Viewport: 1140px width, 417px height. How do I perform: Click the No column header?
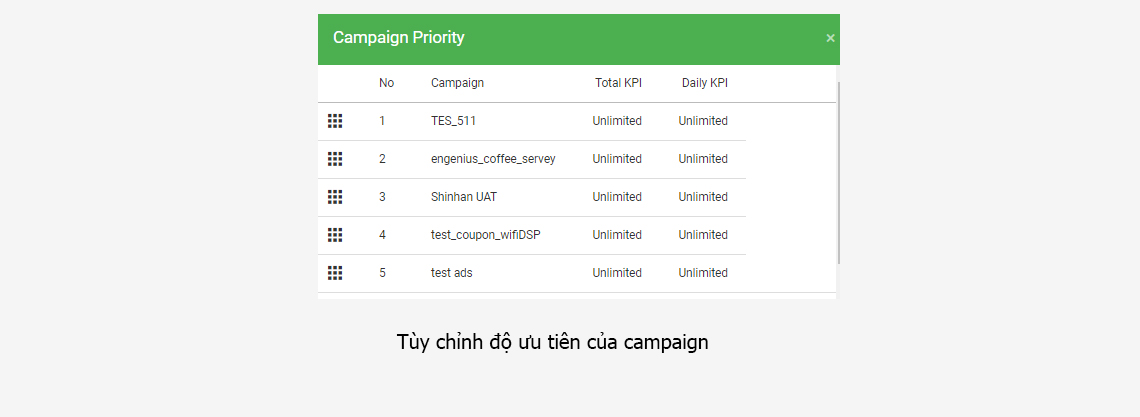click(x=386, y=83)
